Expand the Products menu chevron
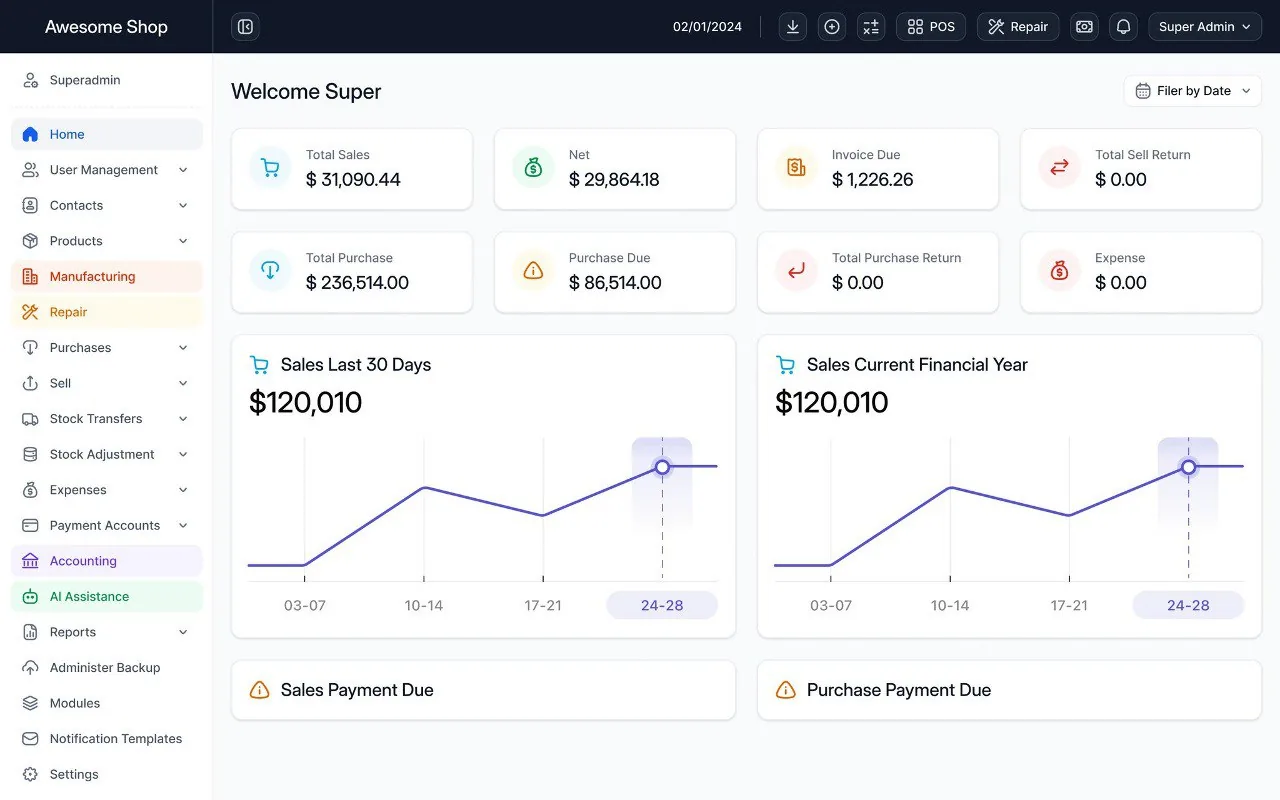 pyautogui.click(x=183, y=241)
